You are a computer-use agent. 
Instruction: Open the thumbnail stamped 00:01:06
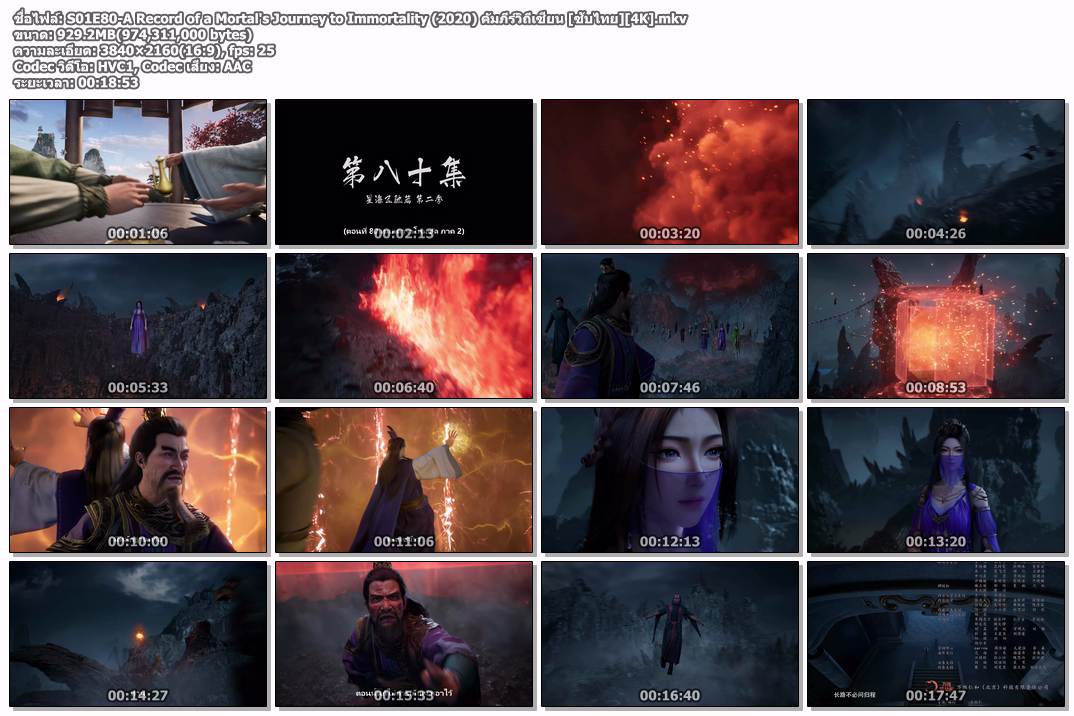pyautogui.click(x=138, y=172)
